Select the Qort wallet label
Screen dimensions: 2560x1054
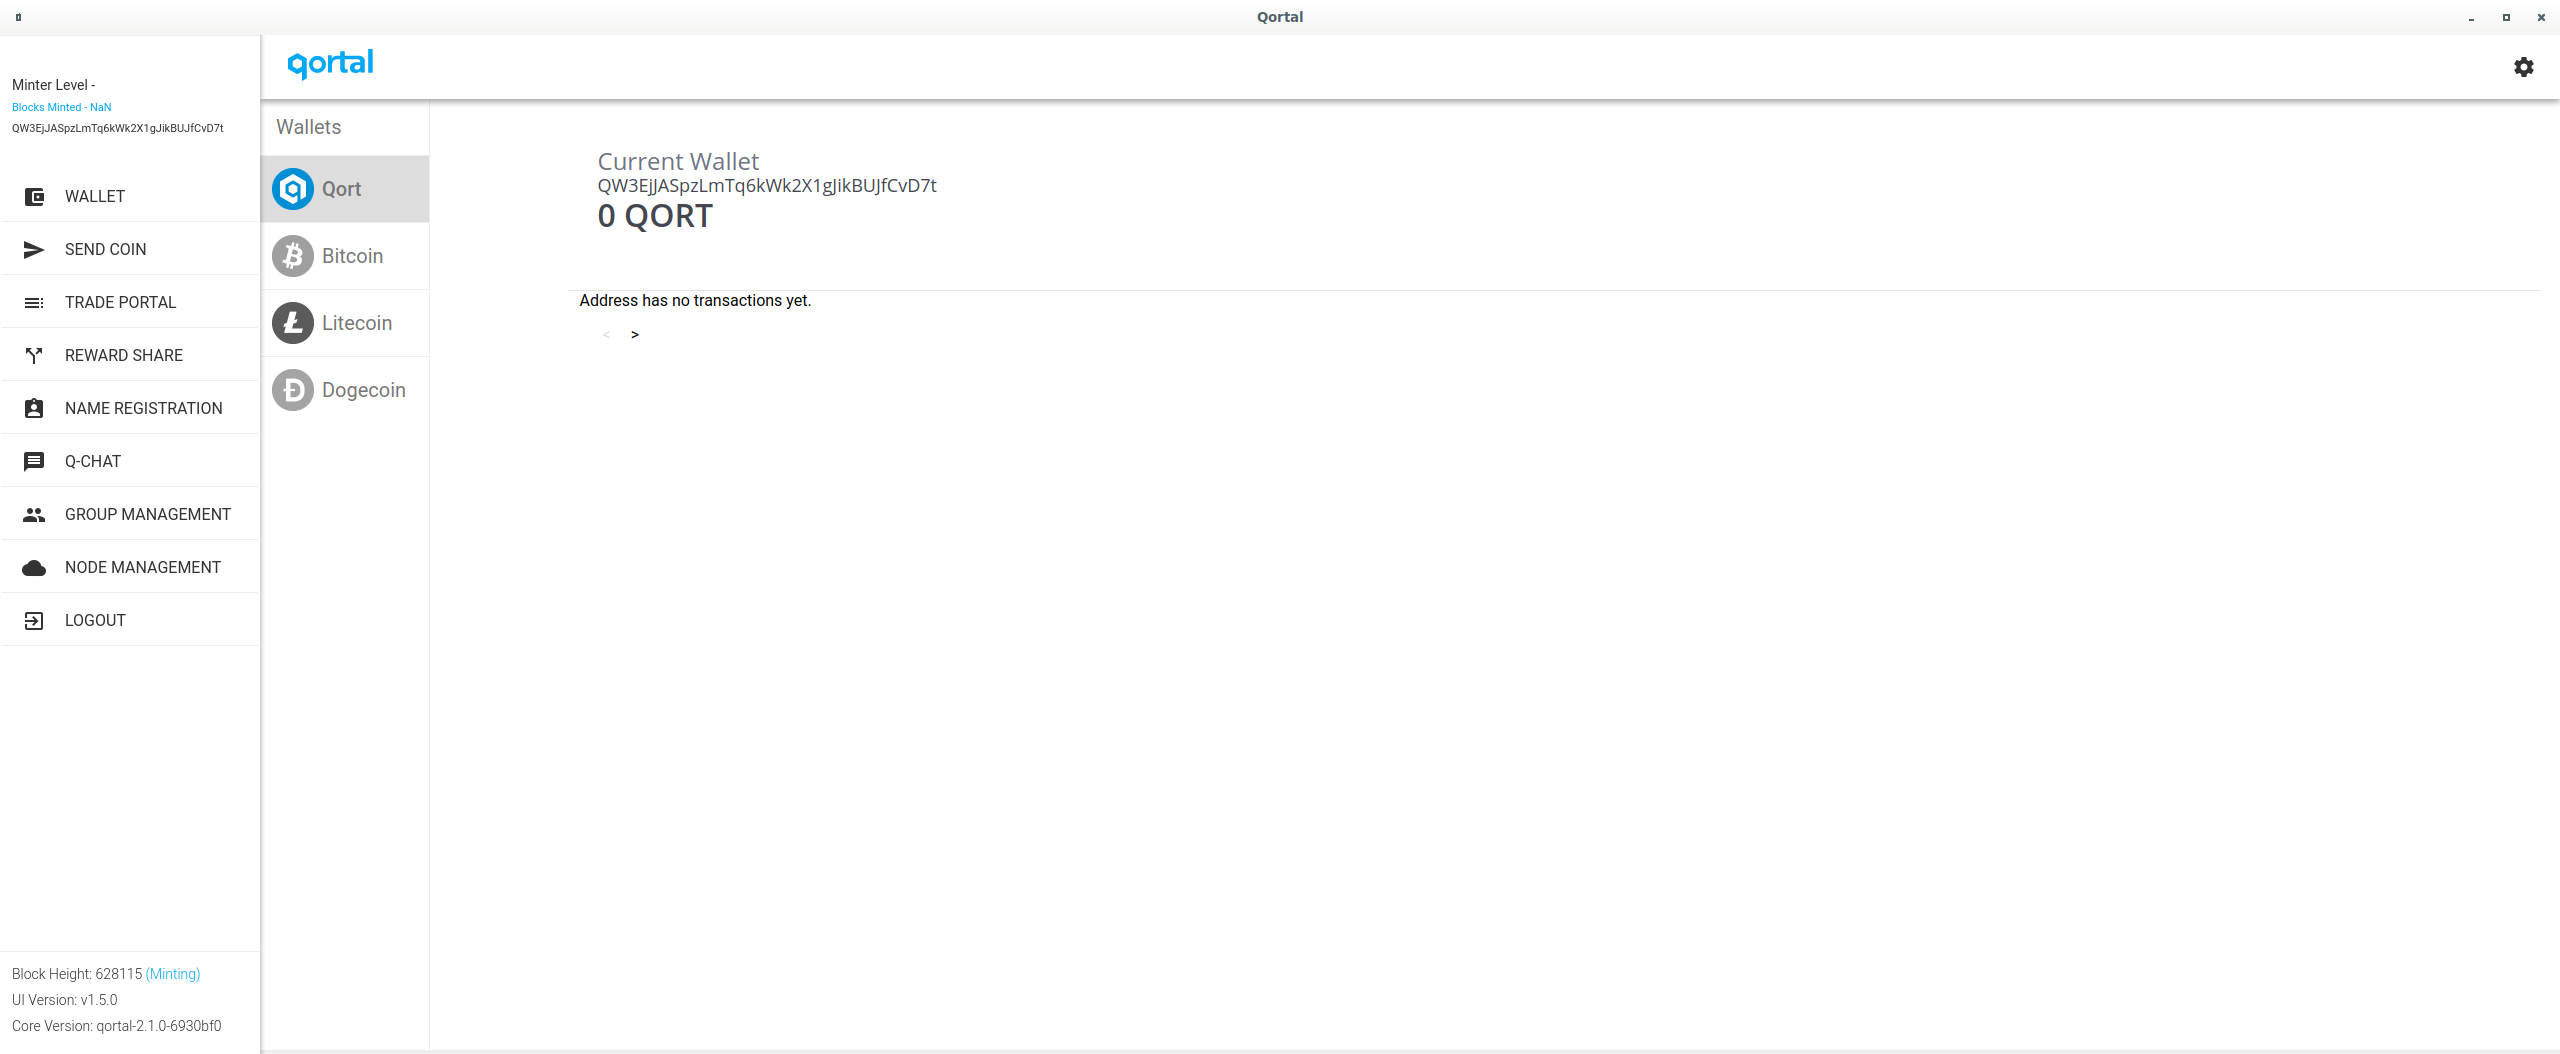[x=341, y=189]
